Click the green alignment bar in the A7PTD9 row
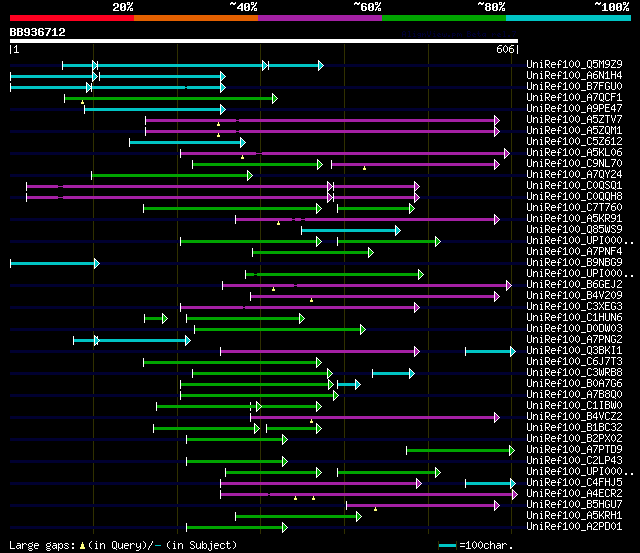The width and height of the screenshot is (640, 553). [460, 451]
